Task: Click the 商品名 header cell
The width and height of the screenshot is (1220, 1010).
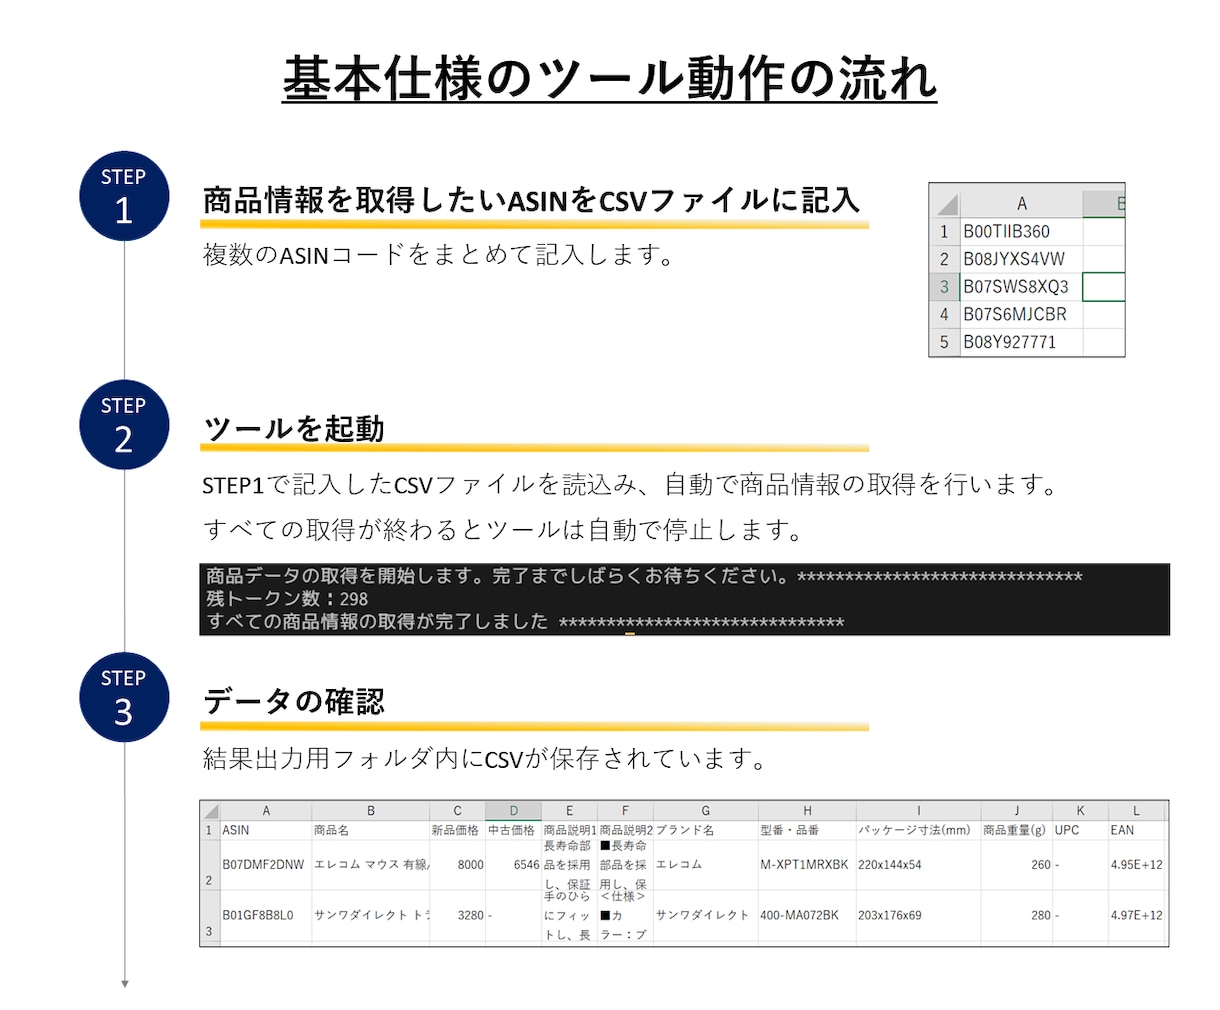Action: [371, 830]
